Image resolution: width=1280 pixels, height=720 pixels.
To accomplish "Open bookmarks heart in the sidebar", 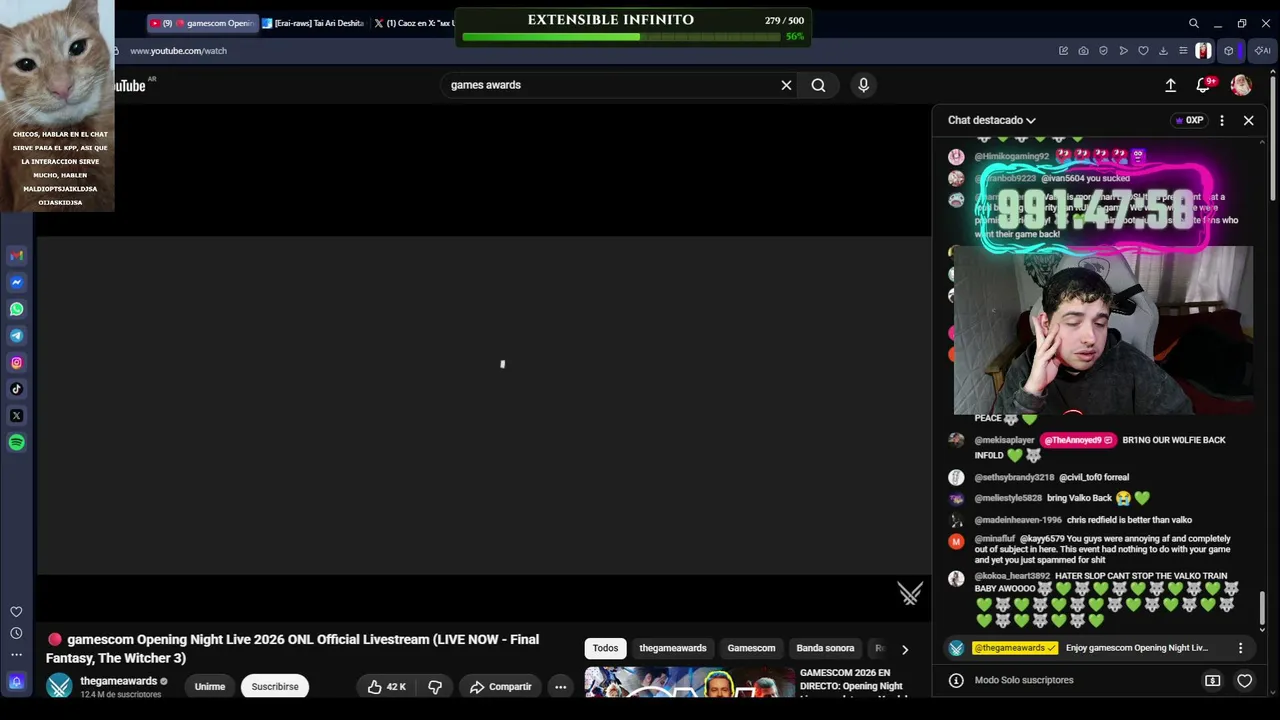I will tap(16, 612).
